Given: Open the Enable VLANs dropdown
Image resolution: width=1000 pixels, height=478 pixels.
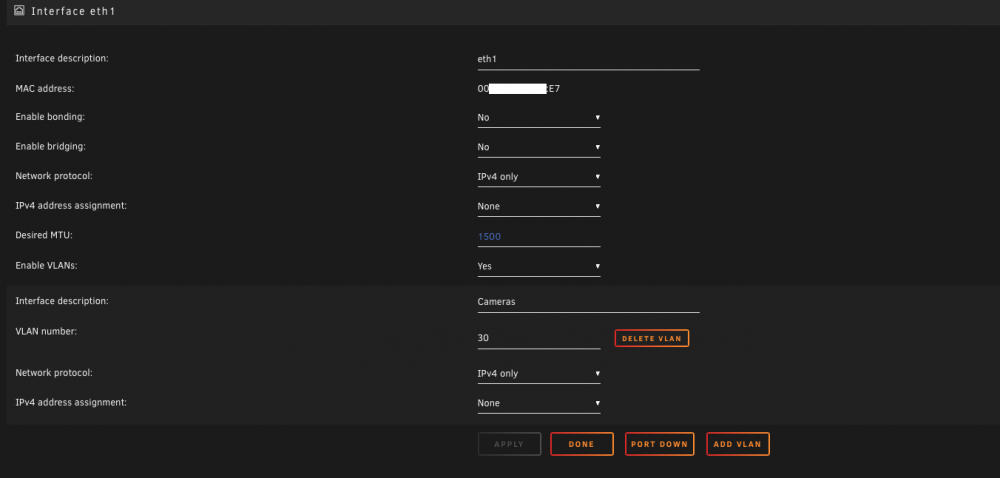Looking at the screenshot, I should 539,266.
